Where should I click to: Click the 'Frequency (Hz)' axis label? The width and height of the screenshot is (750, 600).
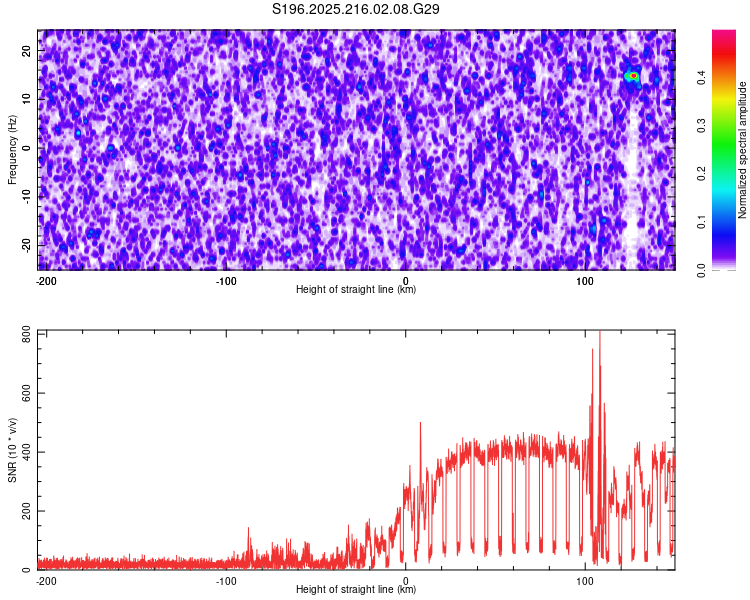point(12,150)
